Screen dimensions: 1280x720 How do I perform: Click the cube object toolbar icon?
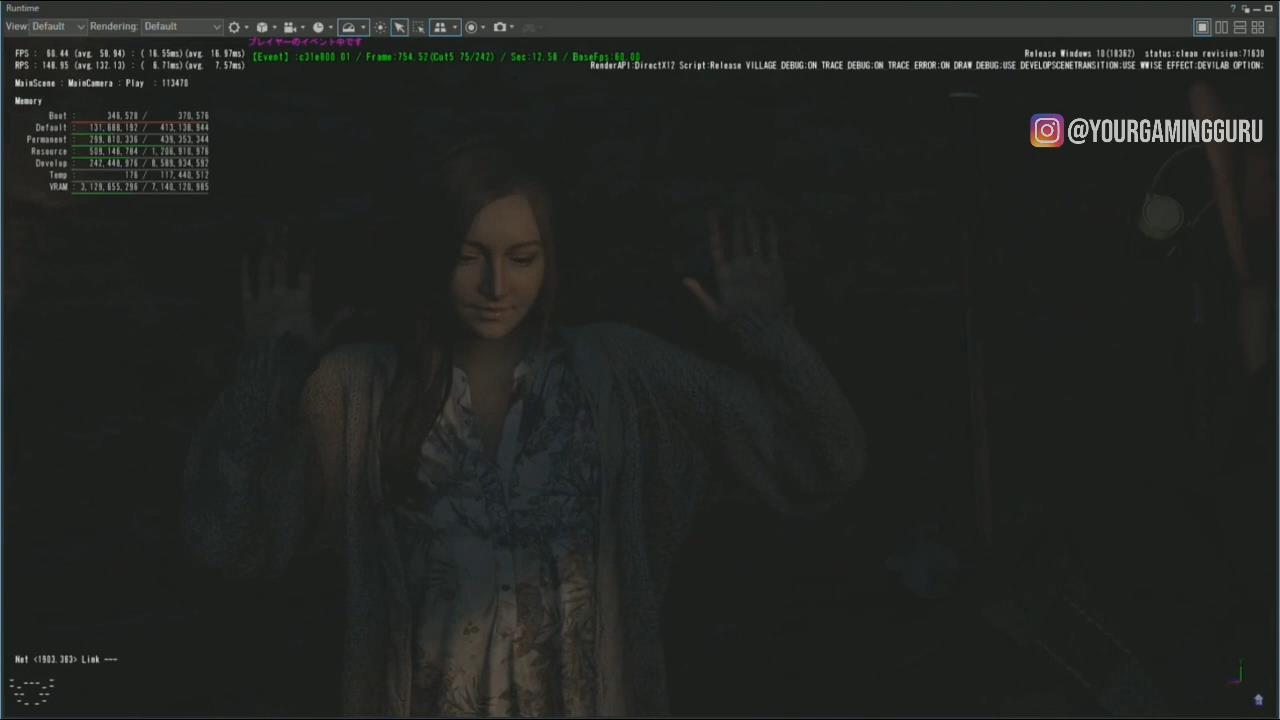[262, 27]
